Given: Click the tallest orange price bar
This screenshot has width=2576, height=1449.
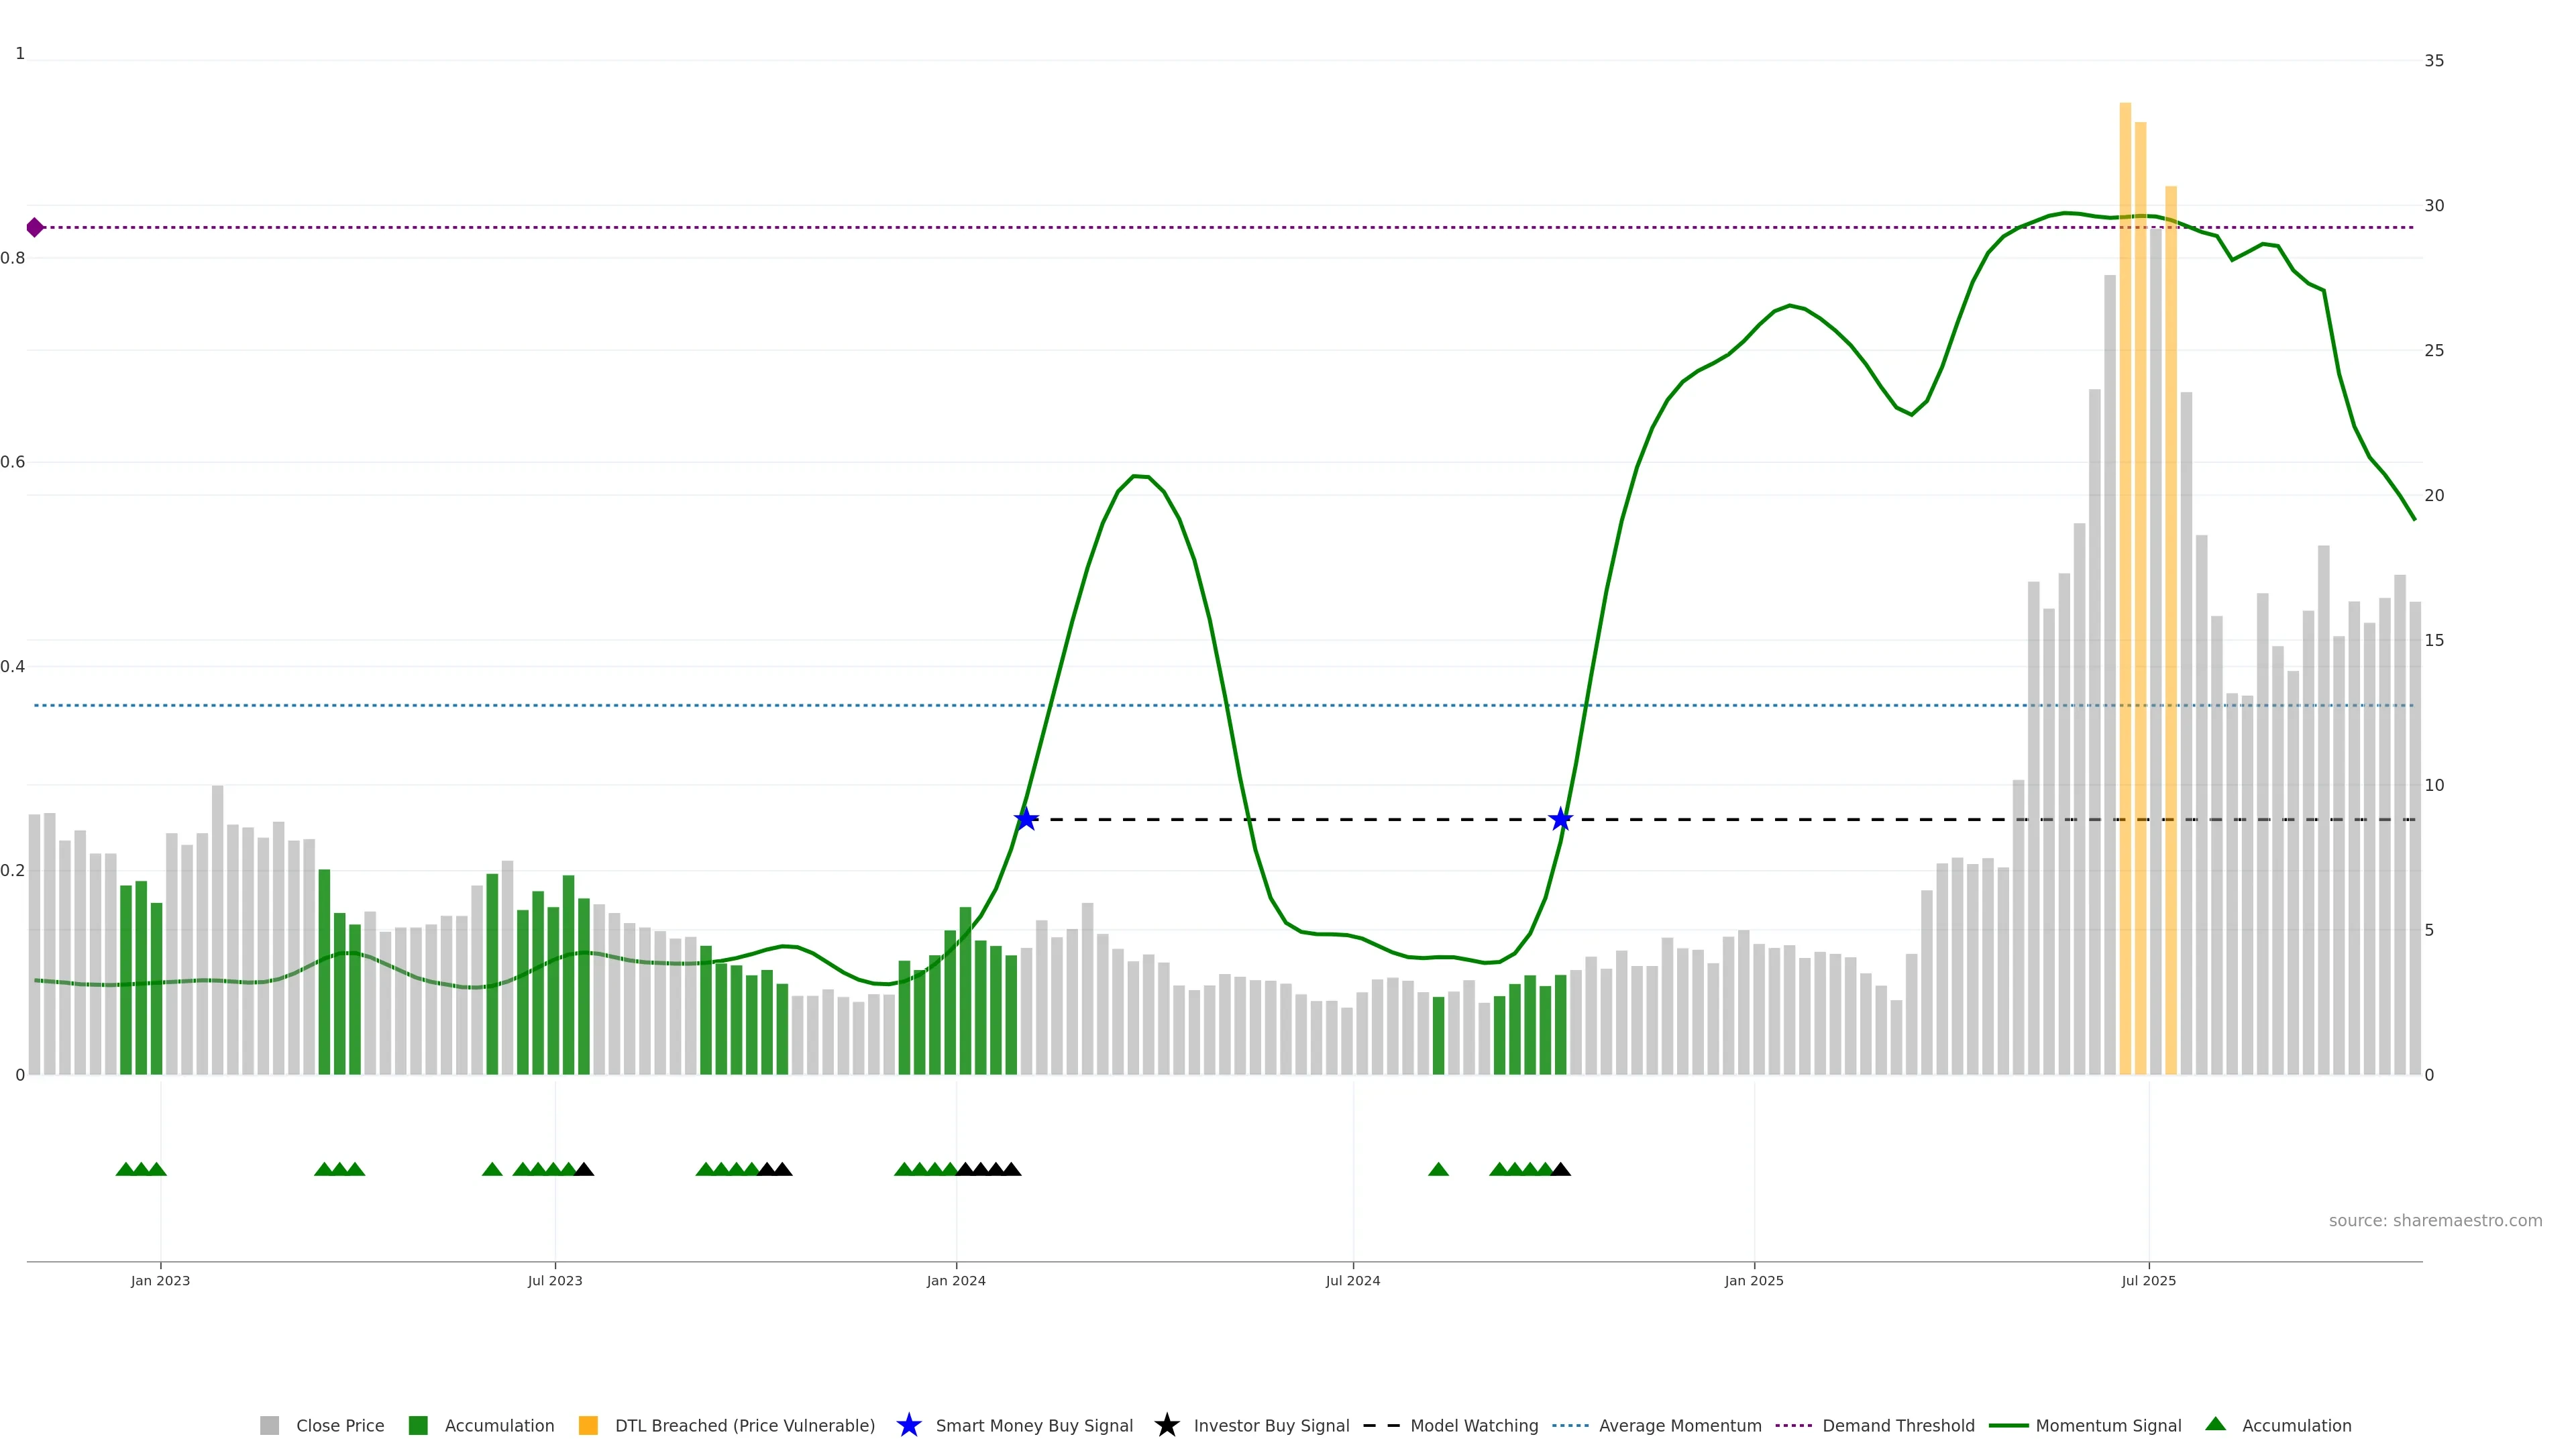Looking at the screenshot, I should coord(2125,590).
